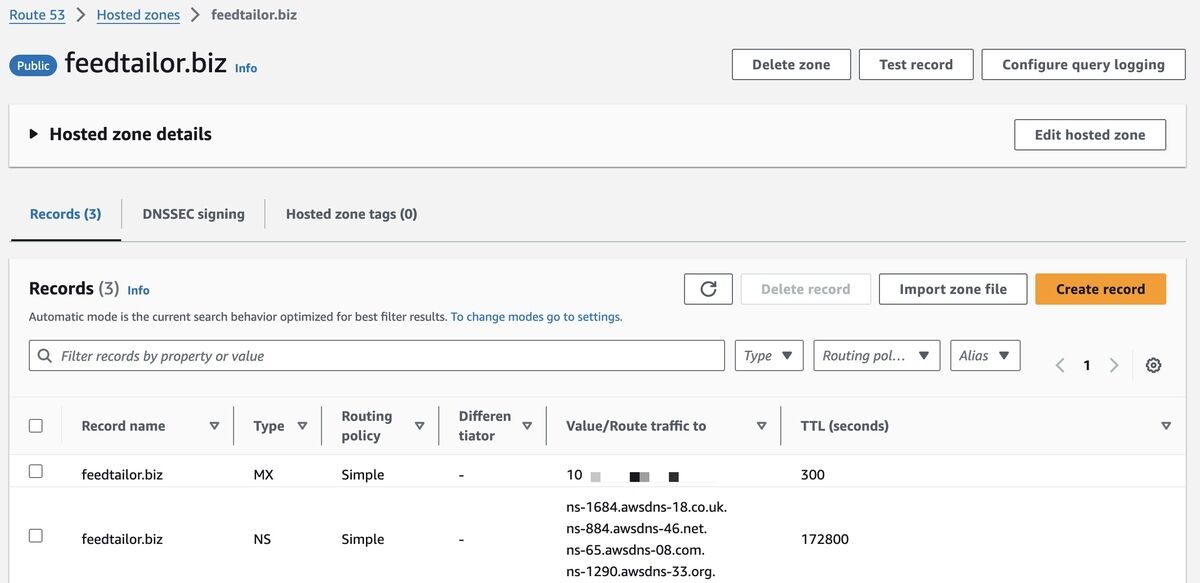Click Simple routing policy in NS row
1200x583 pixels.
[363, 539]
